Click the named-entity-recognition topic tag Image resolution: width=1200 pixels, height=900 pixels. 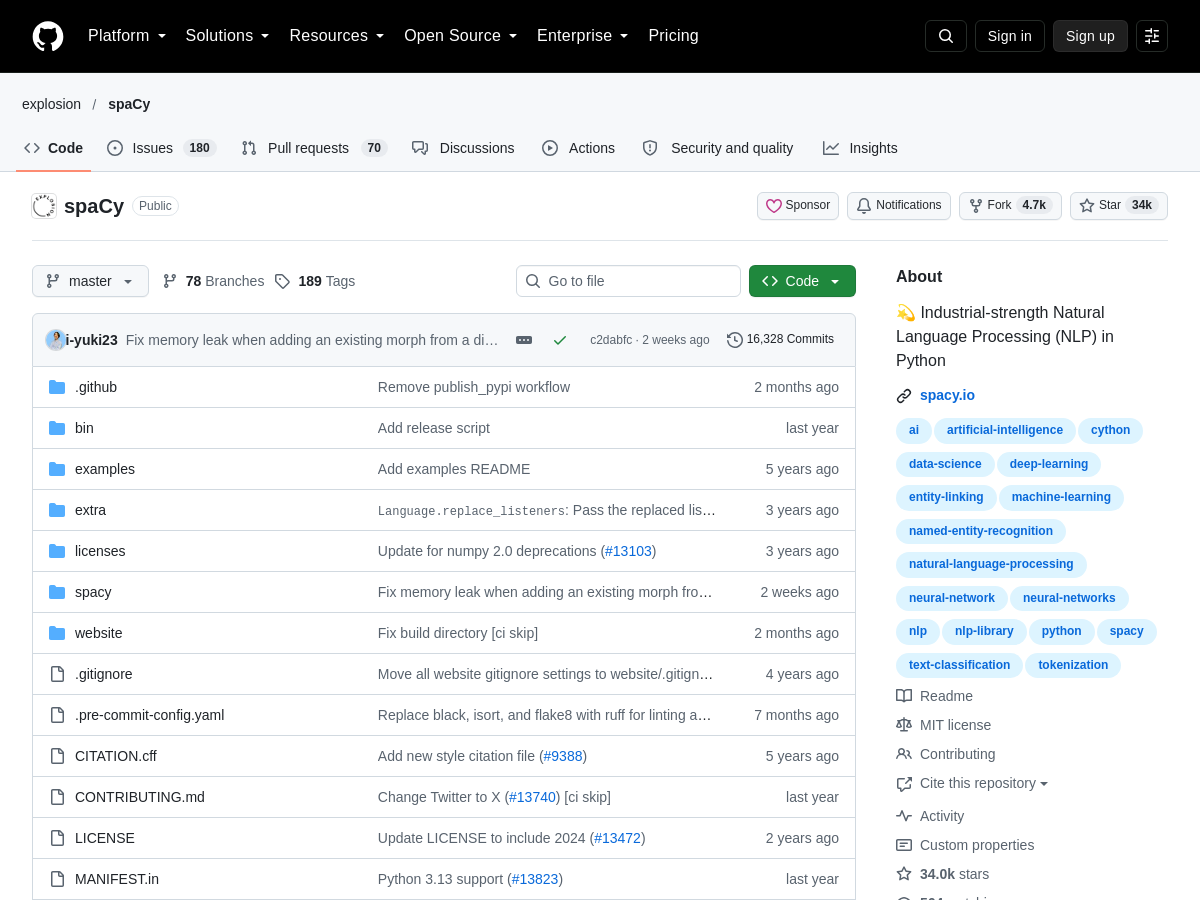tap(981, 531)
